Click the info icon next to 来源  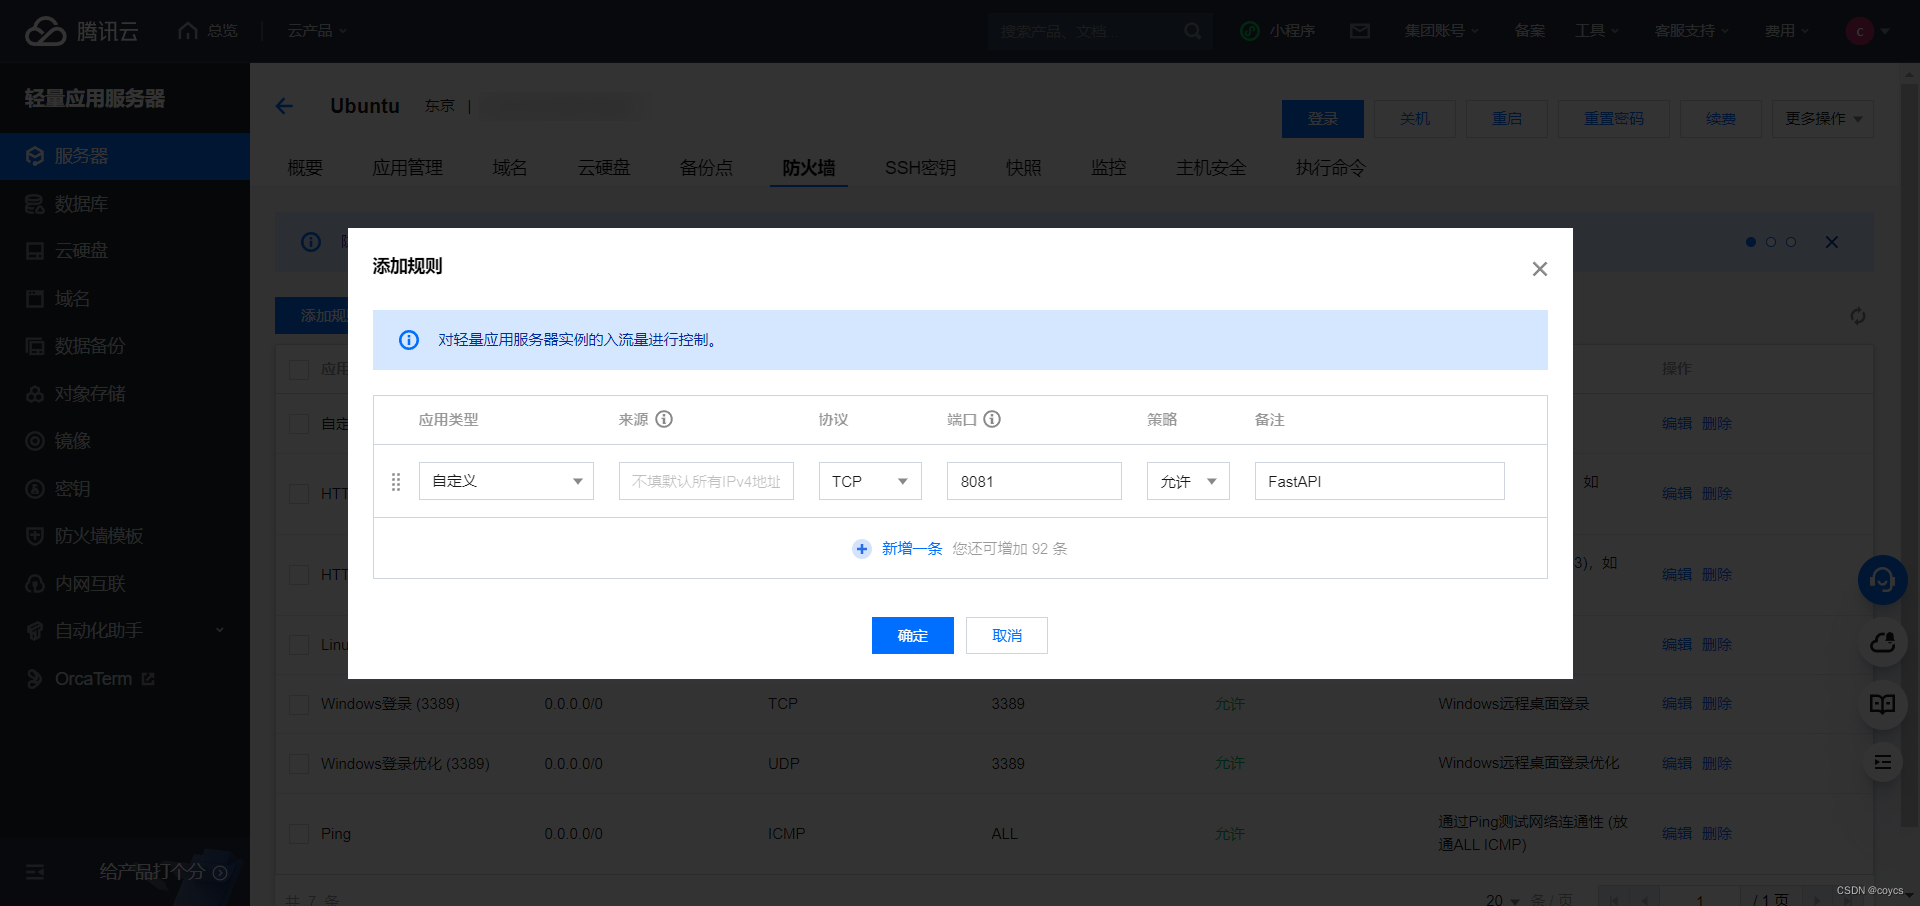[x=664, y=419]
